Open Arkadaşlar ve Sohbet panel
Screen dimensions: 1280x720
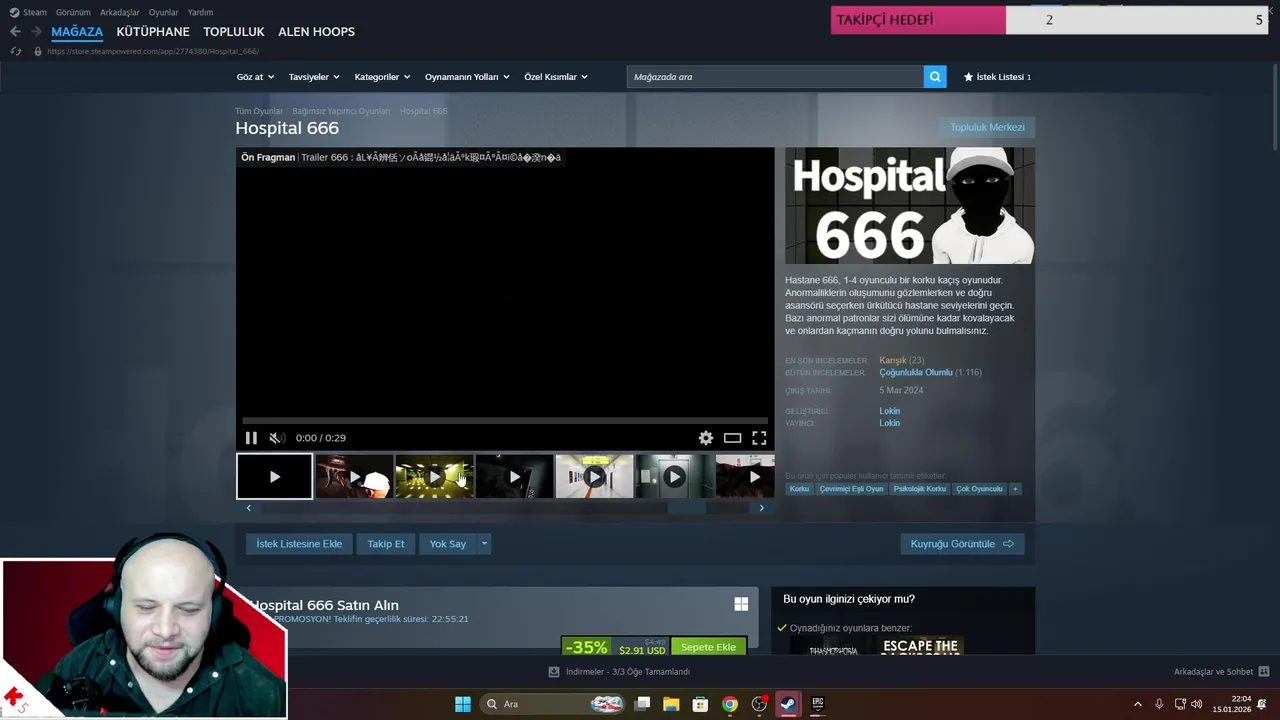[1221, 672]
